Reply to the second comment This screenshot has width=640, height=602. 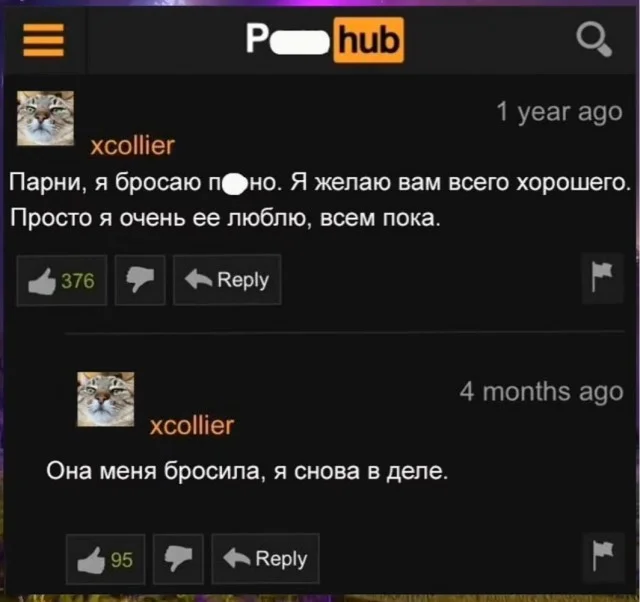[x=265, y=559]
